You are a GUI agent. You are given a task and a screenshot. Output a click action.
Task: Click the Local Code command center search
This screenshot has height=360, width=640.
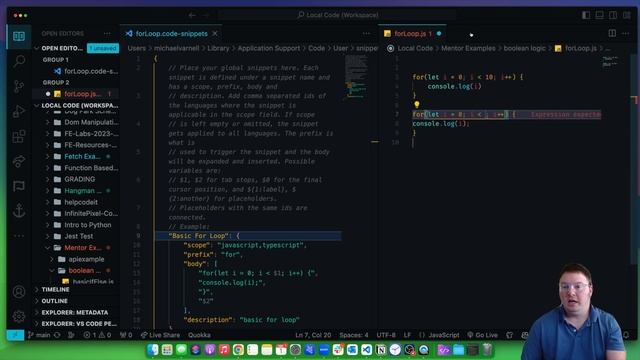pyautogui.click(x=338, y=15)
